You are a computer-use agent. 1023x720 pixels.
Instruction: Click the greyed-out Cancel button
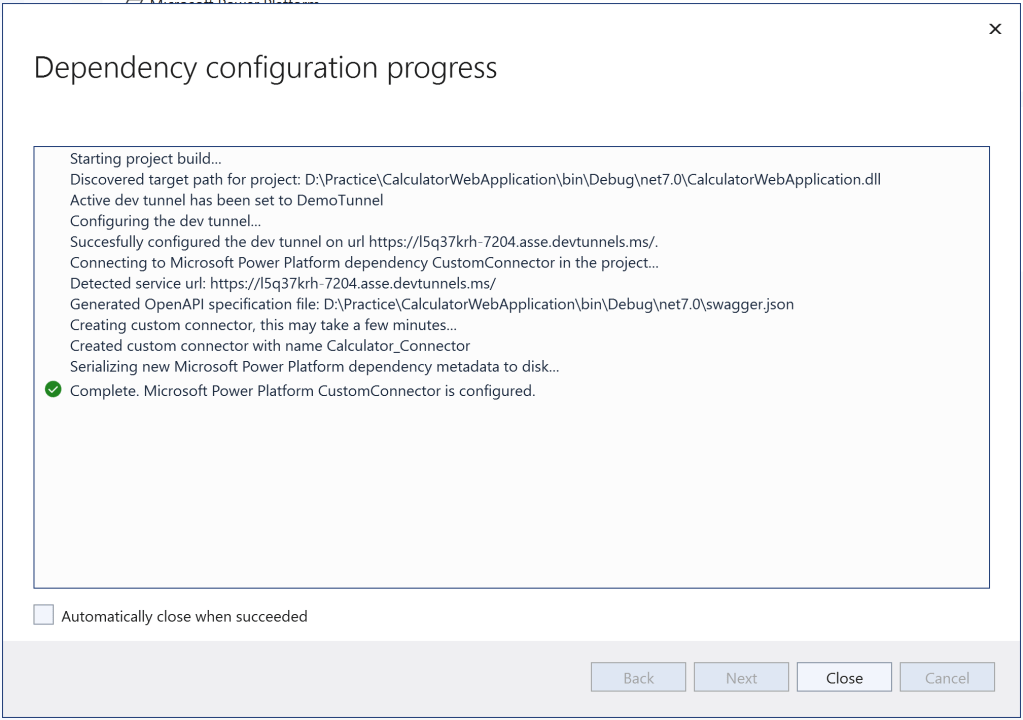point(947,678)
